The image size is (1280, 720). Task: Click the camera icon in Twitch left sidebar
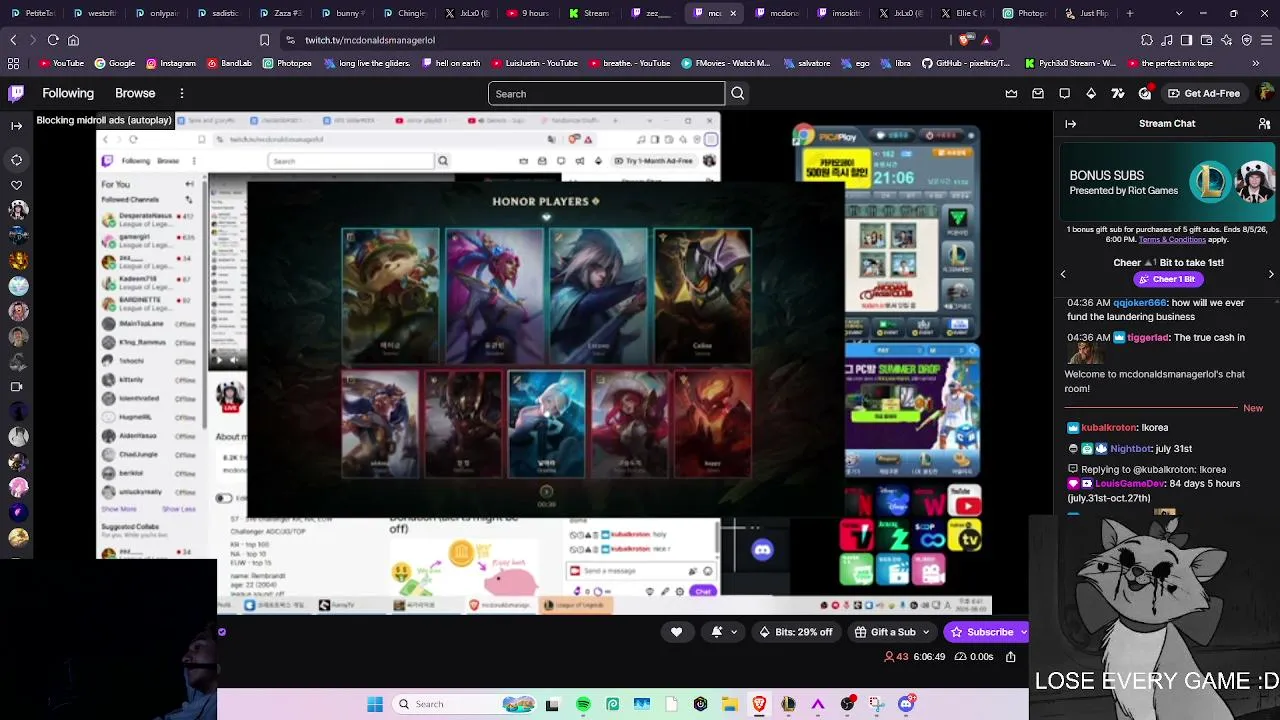[16, 386]
